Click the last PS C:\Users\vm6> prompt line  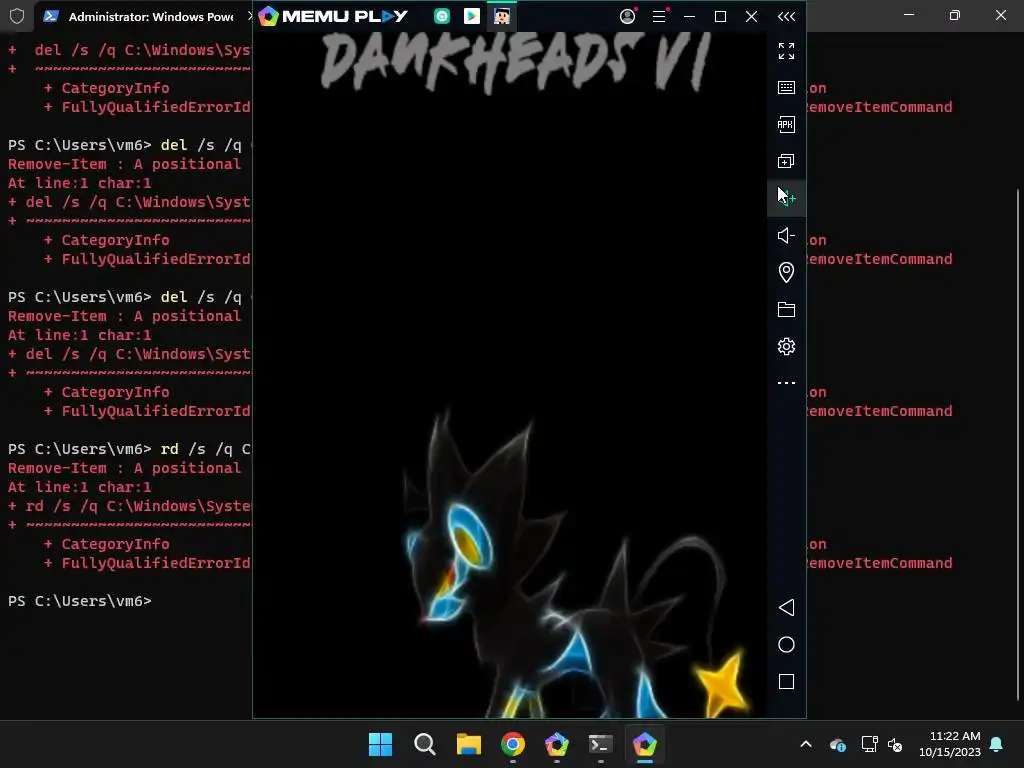[x=80, y=601]
